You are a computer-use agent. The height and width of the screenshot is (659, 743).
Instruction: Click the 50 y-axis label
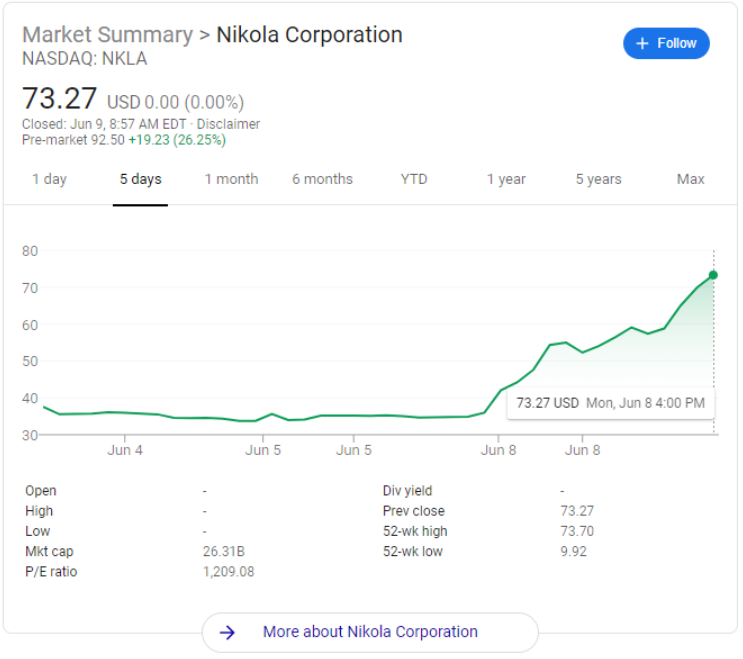(x=30, y=361)
